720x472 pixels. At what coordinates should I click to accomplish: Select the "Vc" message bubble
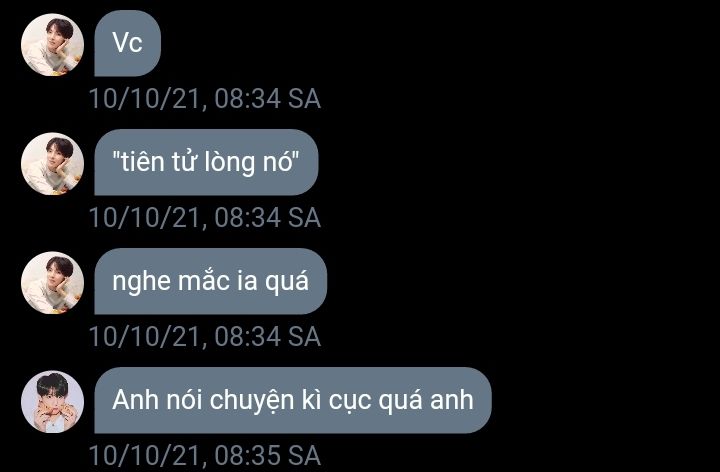point(128,43)
